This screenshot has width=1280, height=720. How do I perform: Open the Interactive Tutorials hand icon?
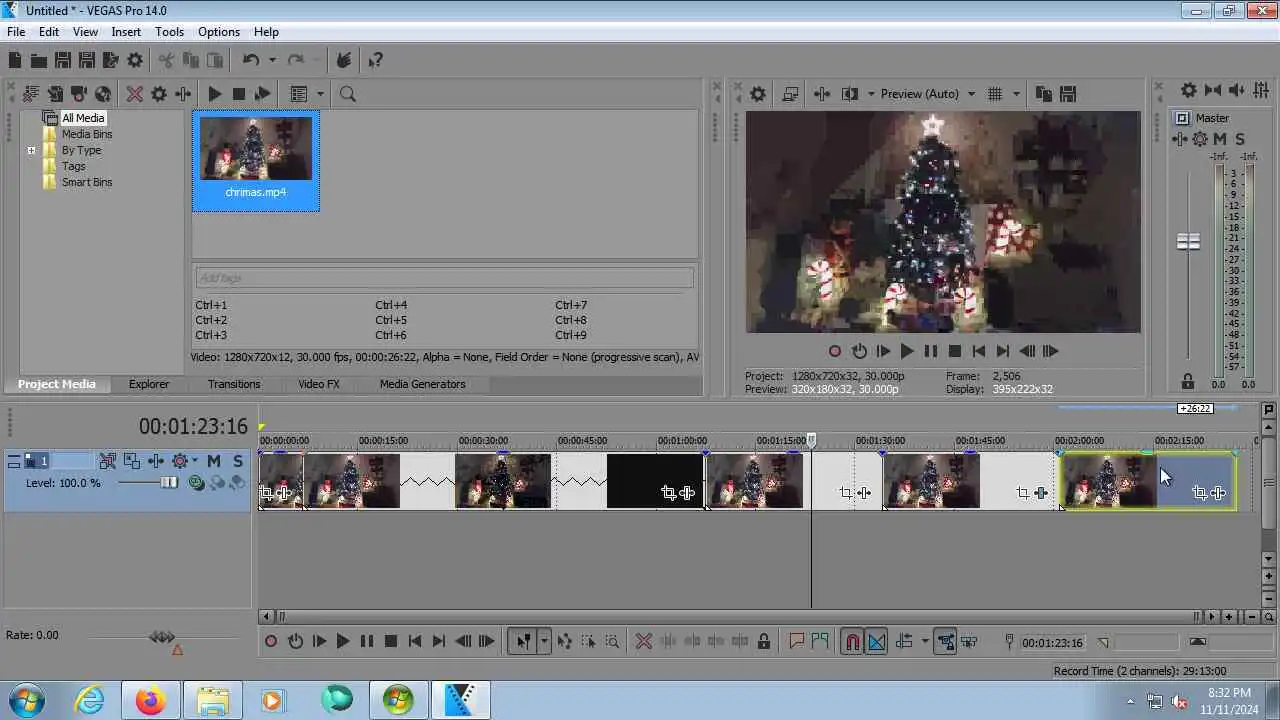point(344,61)
